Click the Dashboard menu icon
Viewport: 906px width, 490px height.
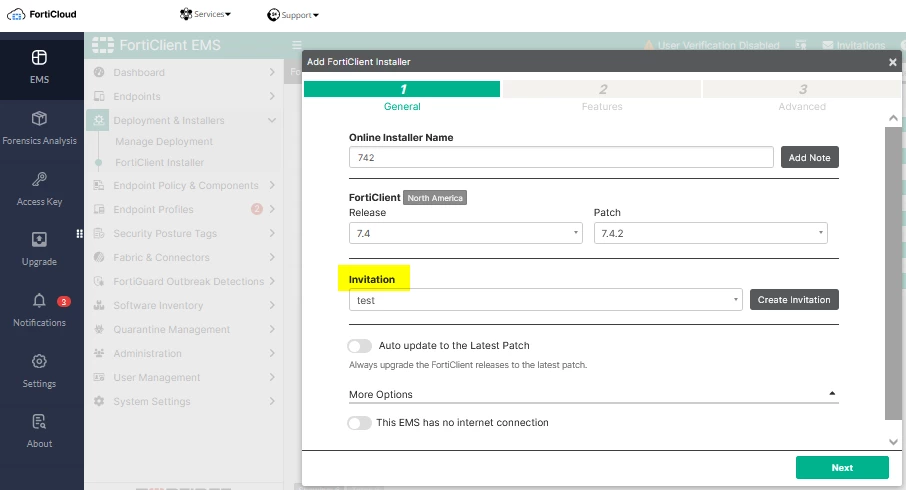pos(99,72)
